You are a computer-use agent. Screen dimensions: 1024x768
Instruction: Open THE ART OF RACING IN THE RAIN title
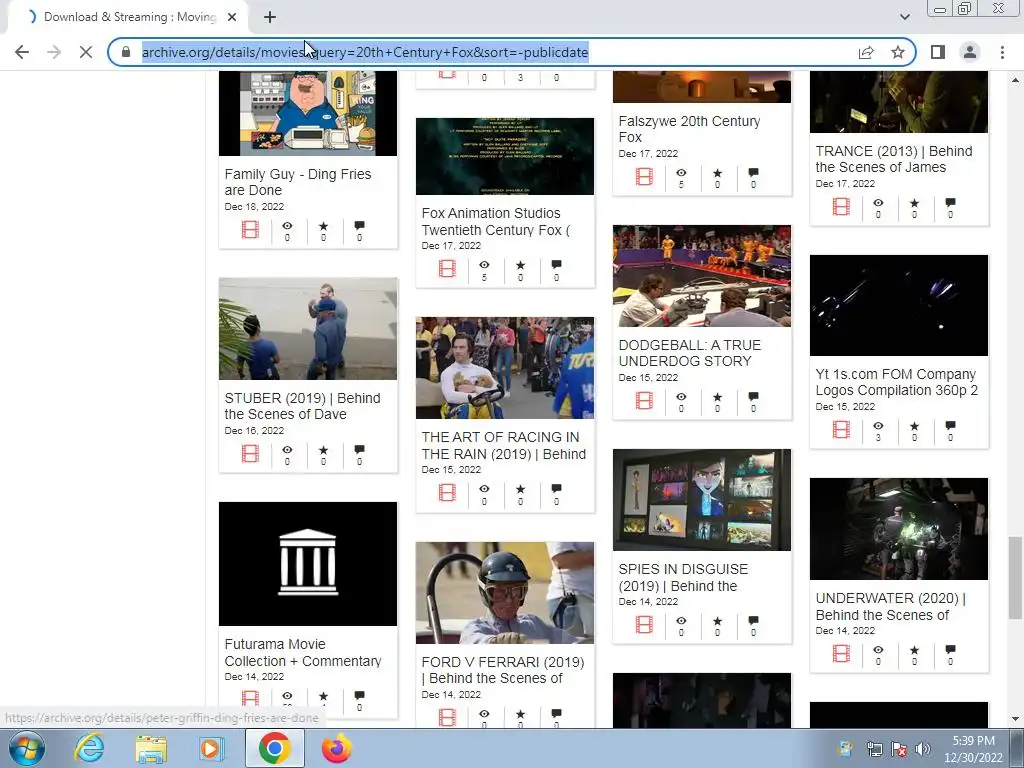tap(504, 445)
